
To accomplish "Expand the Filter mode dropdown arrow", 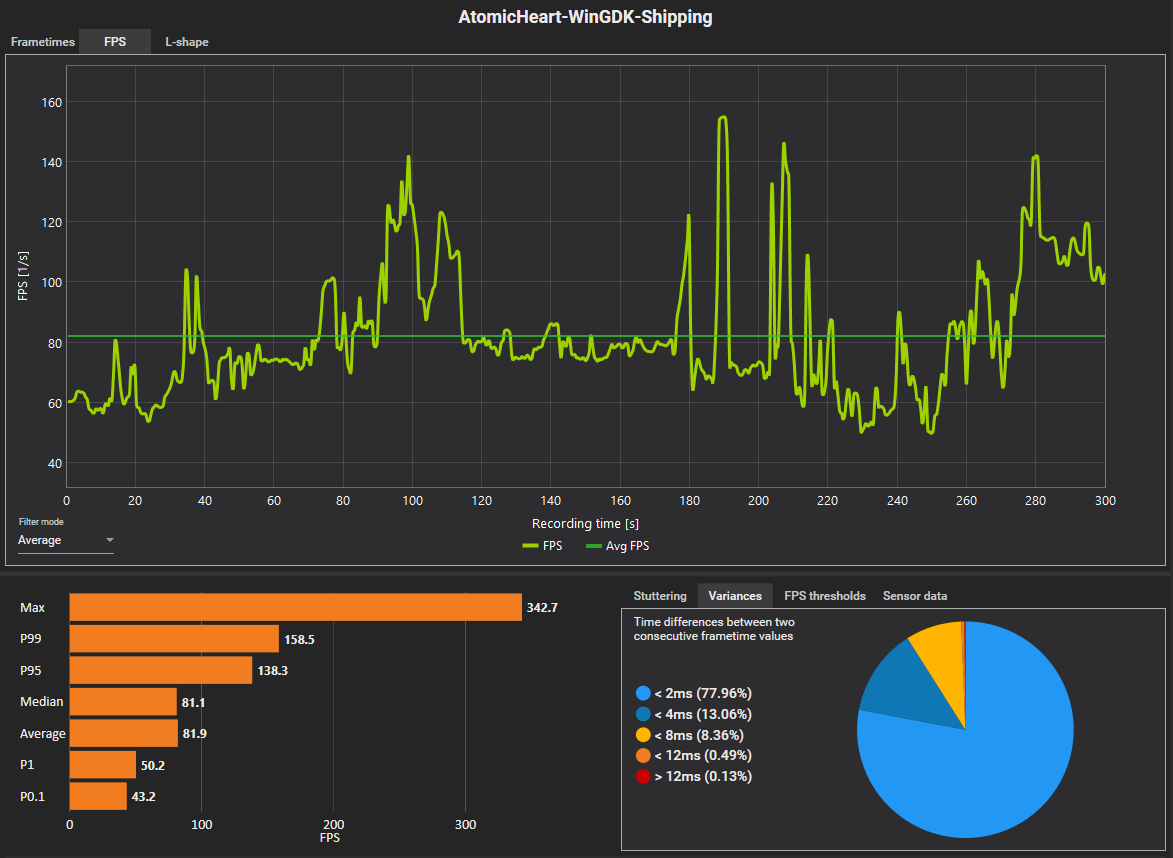I will click(x=109, y=540).
